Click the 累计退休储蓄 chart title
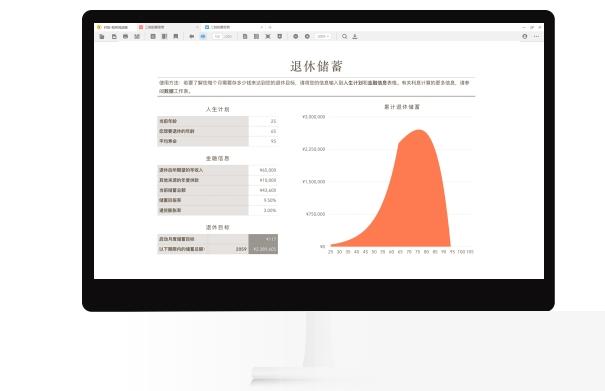Image resolution: width=605 pixels, height=391 pixels. click(x=402, y=107)
